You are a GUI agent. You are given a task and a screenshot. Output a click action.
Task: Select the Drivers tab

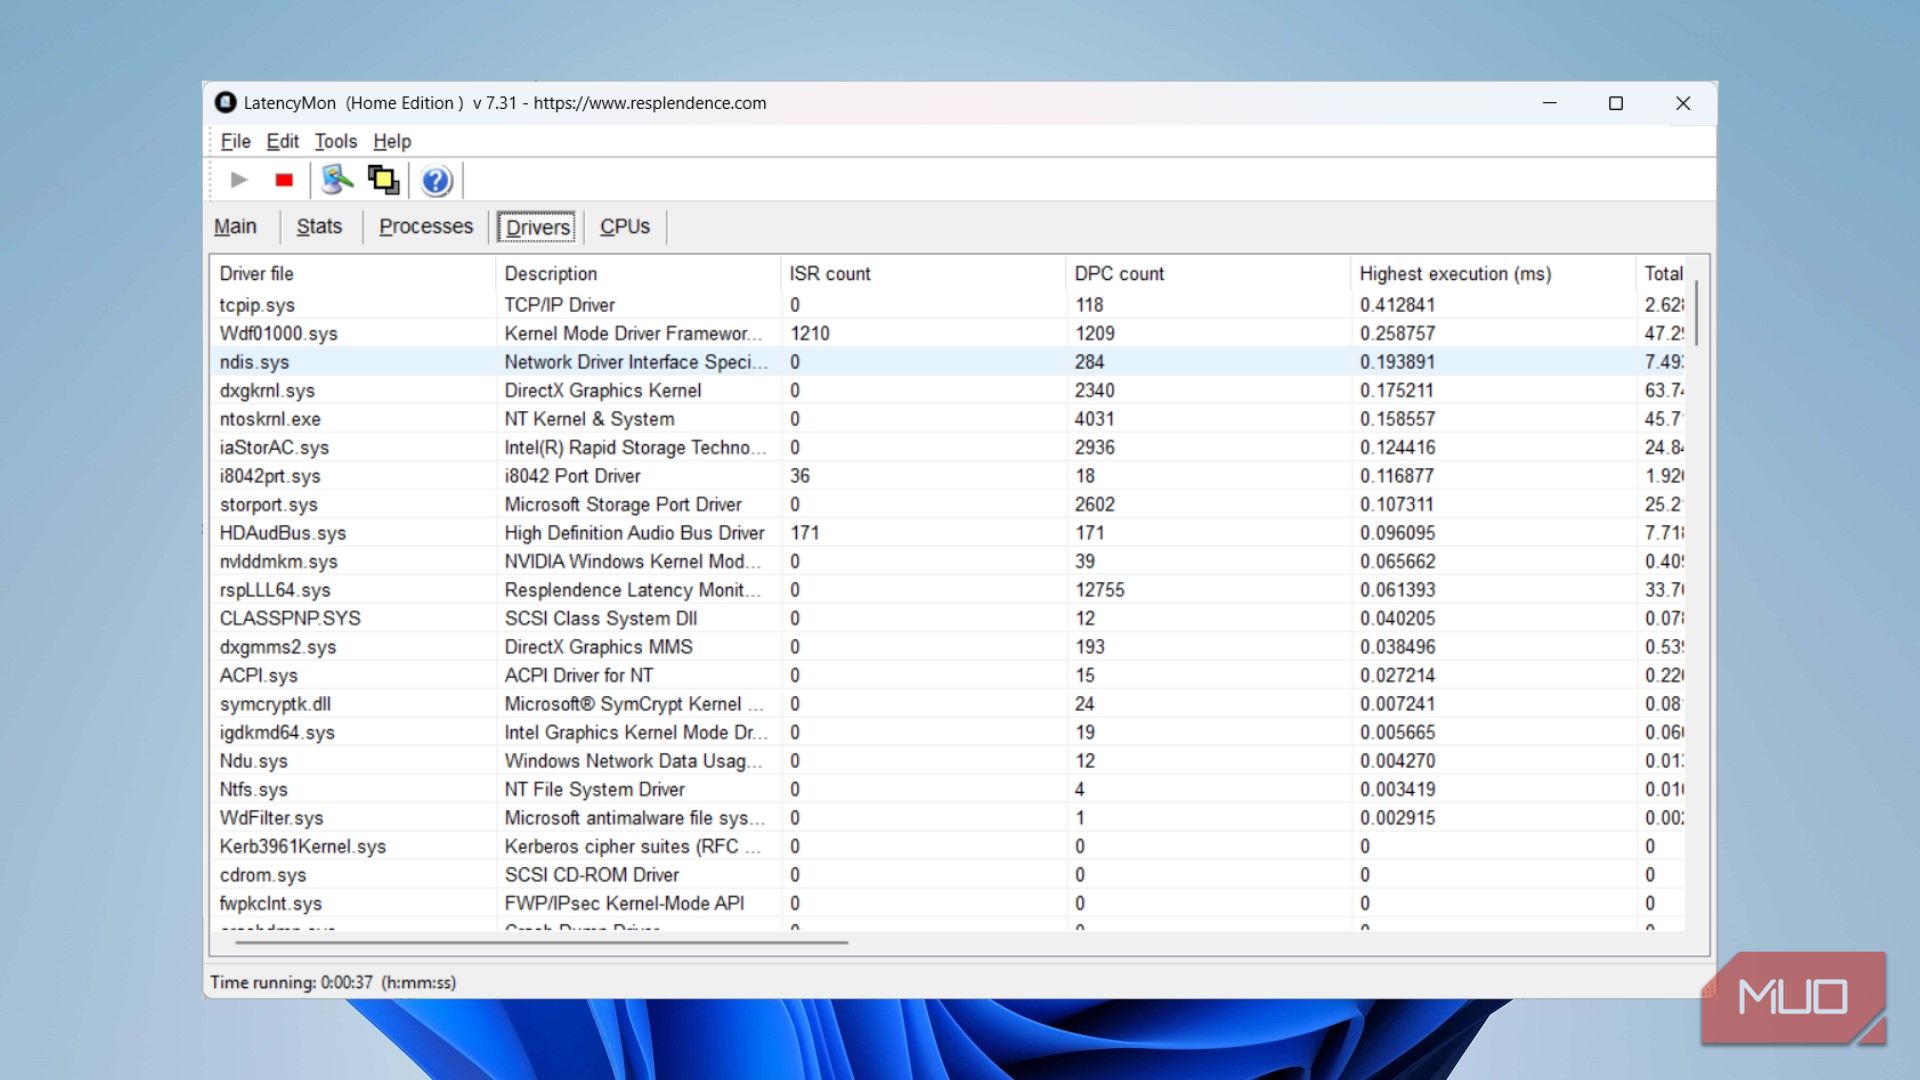click(x=537, y=227)
